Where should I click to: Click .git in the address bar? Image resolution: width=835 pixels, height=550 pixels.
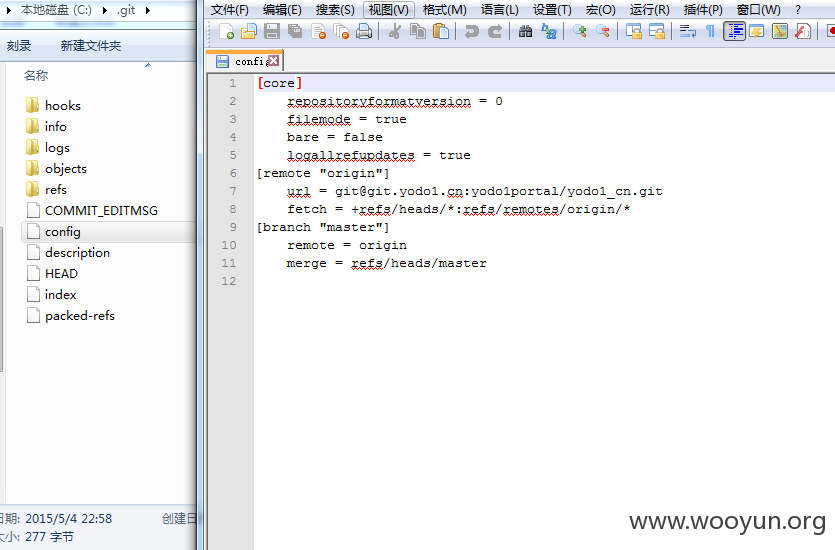click(126, 10)
